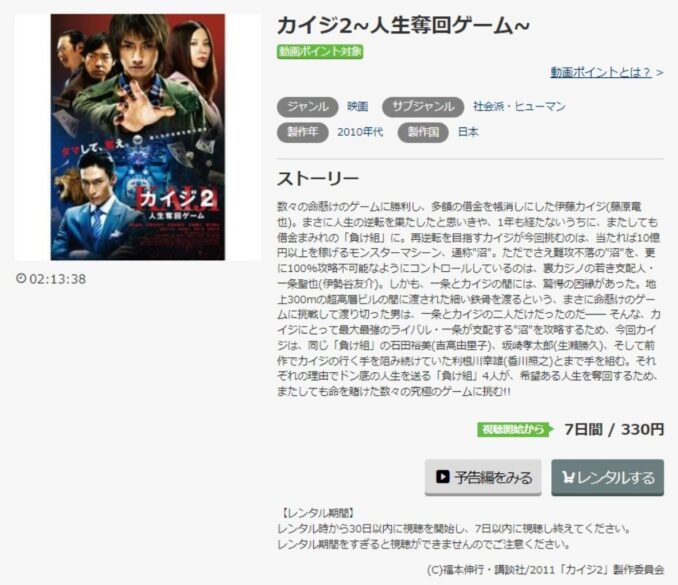Open the 社会派・ヒューマン subgenre link

[519, 106]
